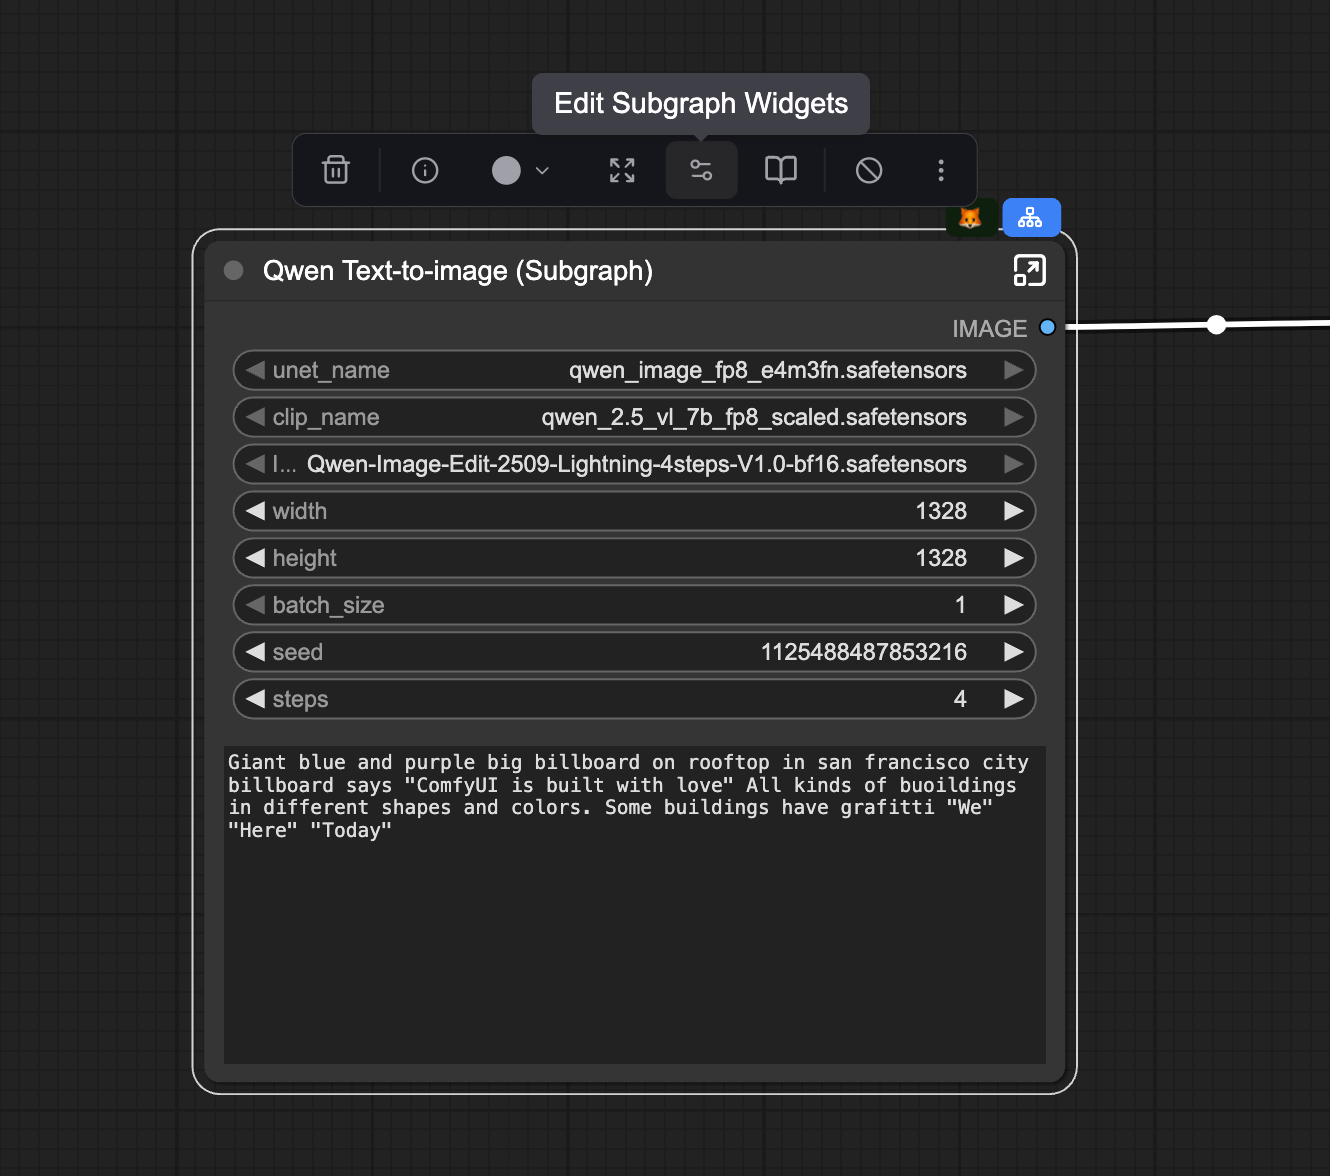Screen dimensions: 1330x1176
Task: Click the node title Qwen Text-to-image (Subgraph)
Action: 457,271
